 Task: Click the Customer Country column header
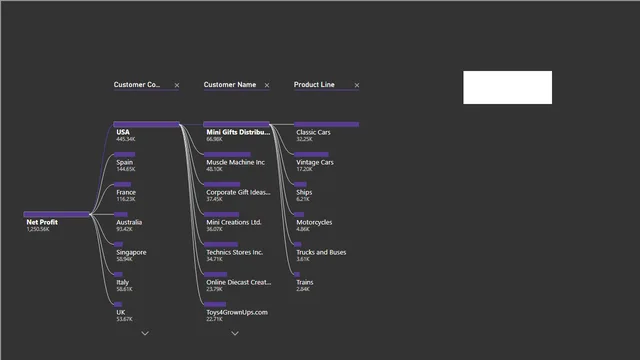tap(137, 84)
